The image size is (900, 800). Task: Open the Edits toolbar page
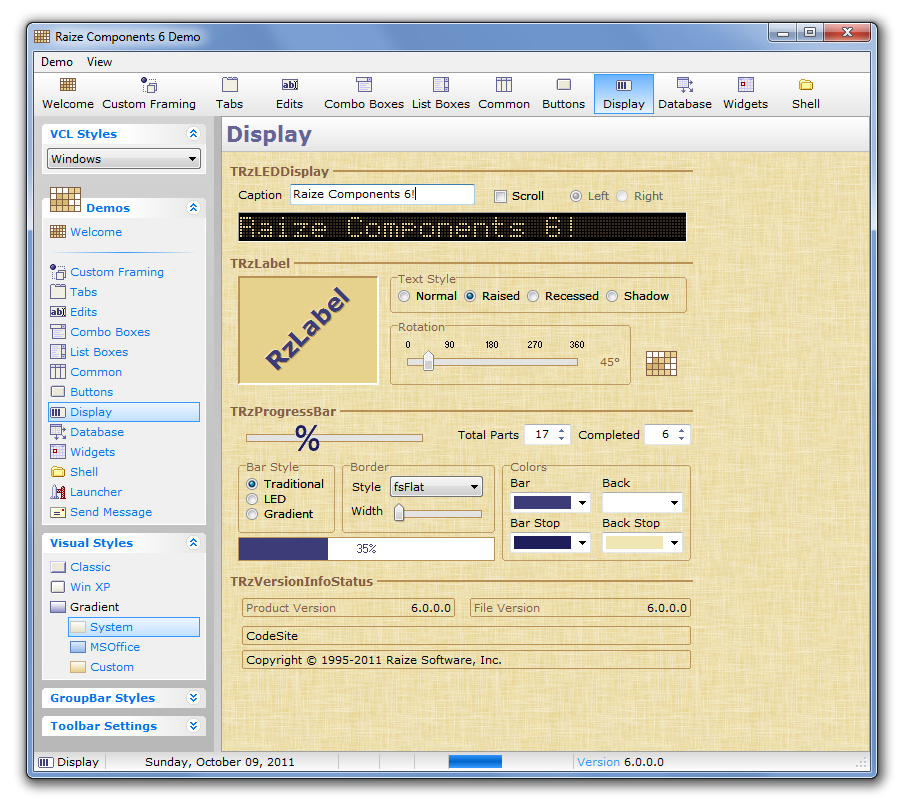pyautogui.click(x=289, y=94)
